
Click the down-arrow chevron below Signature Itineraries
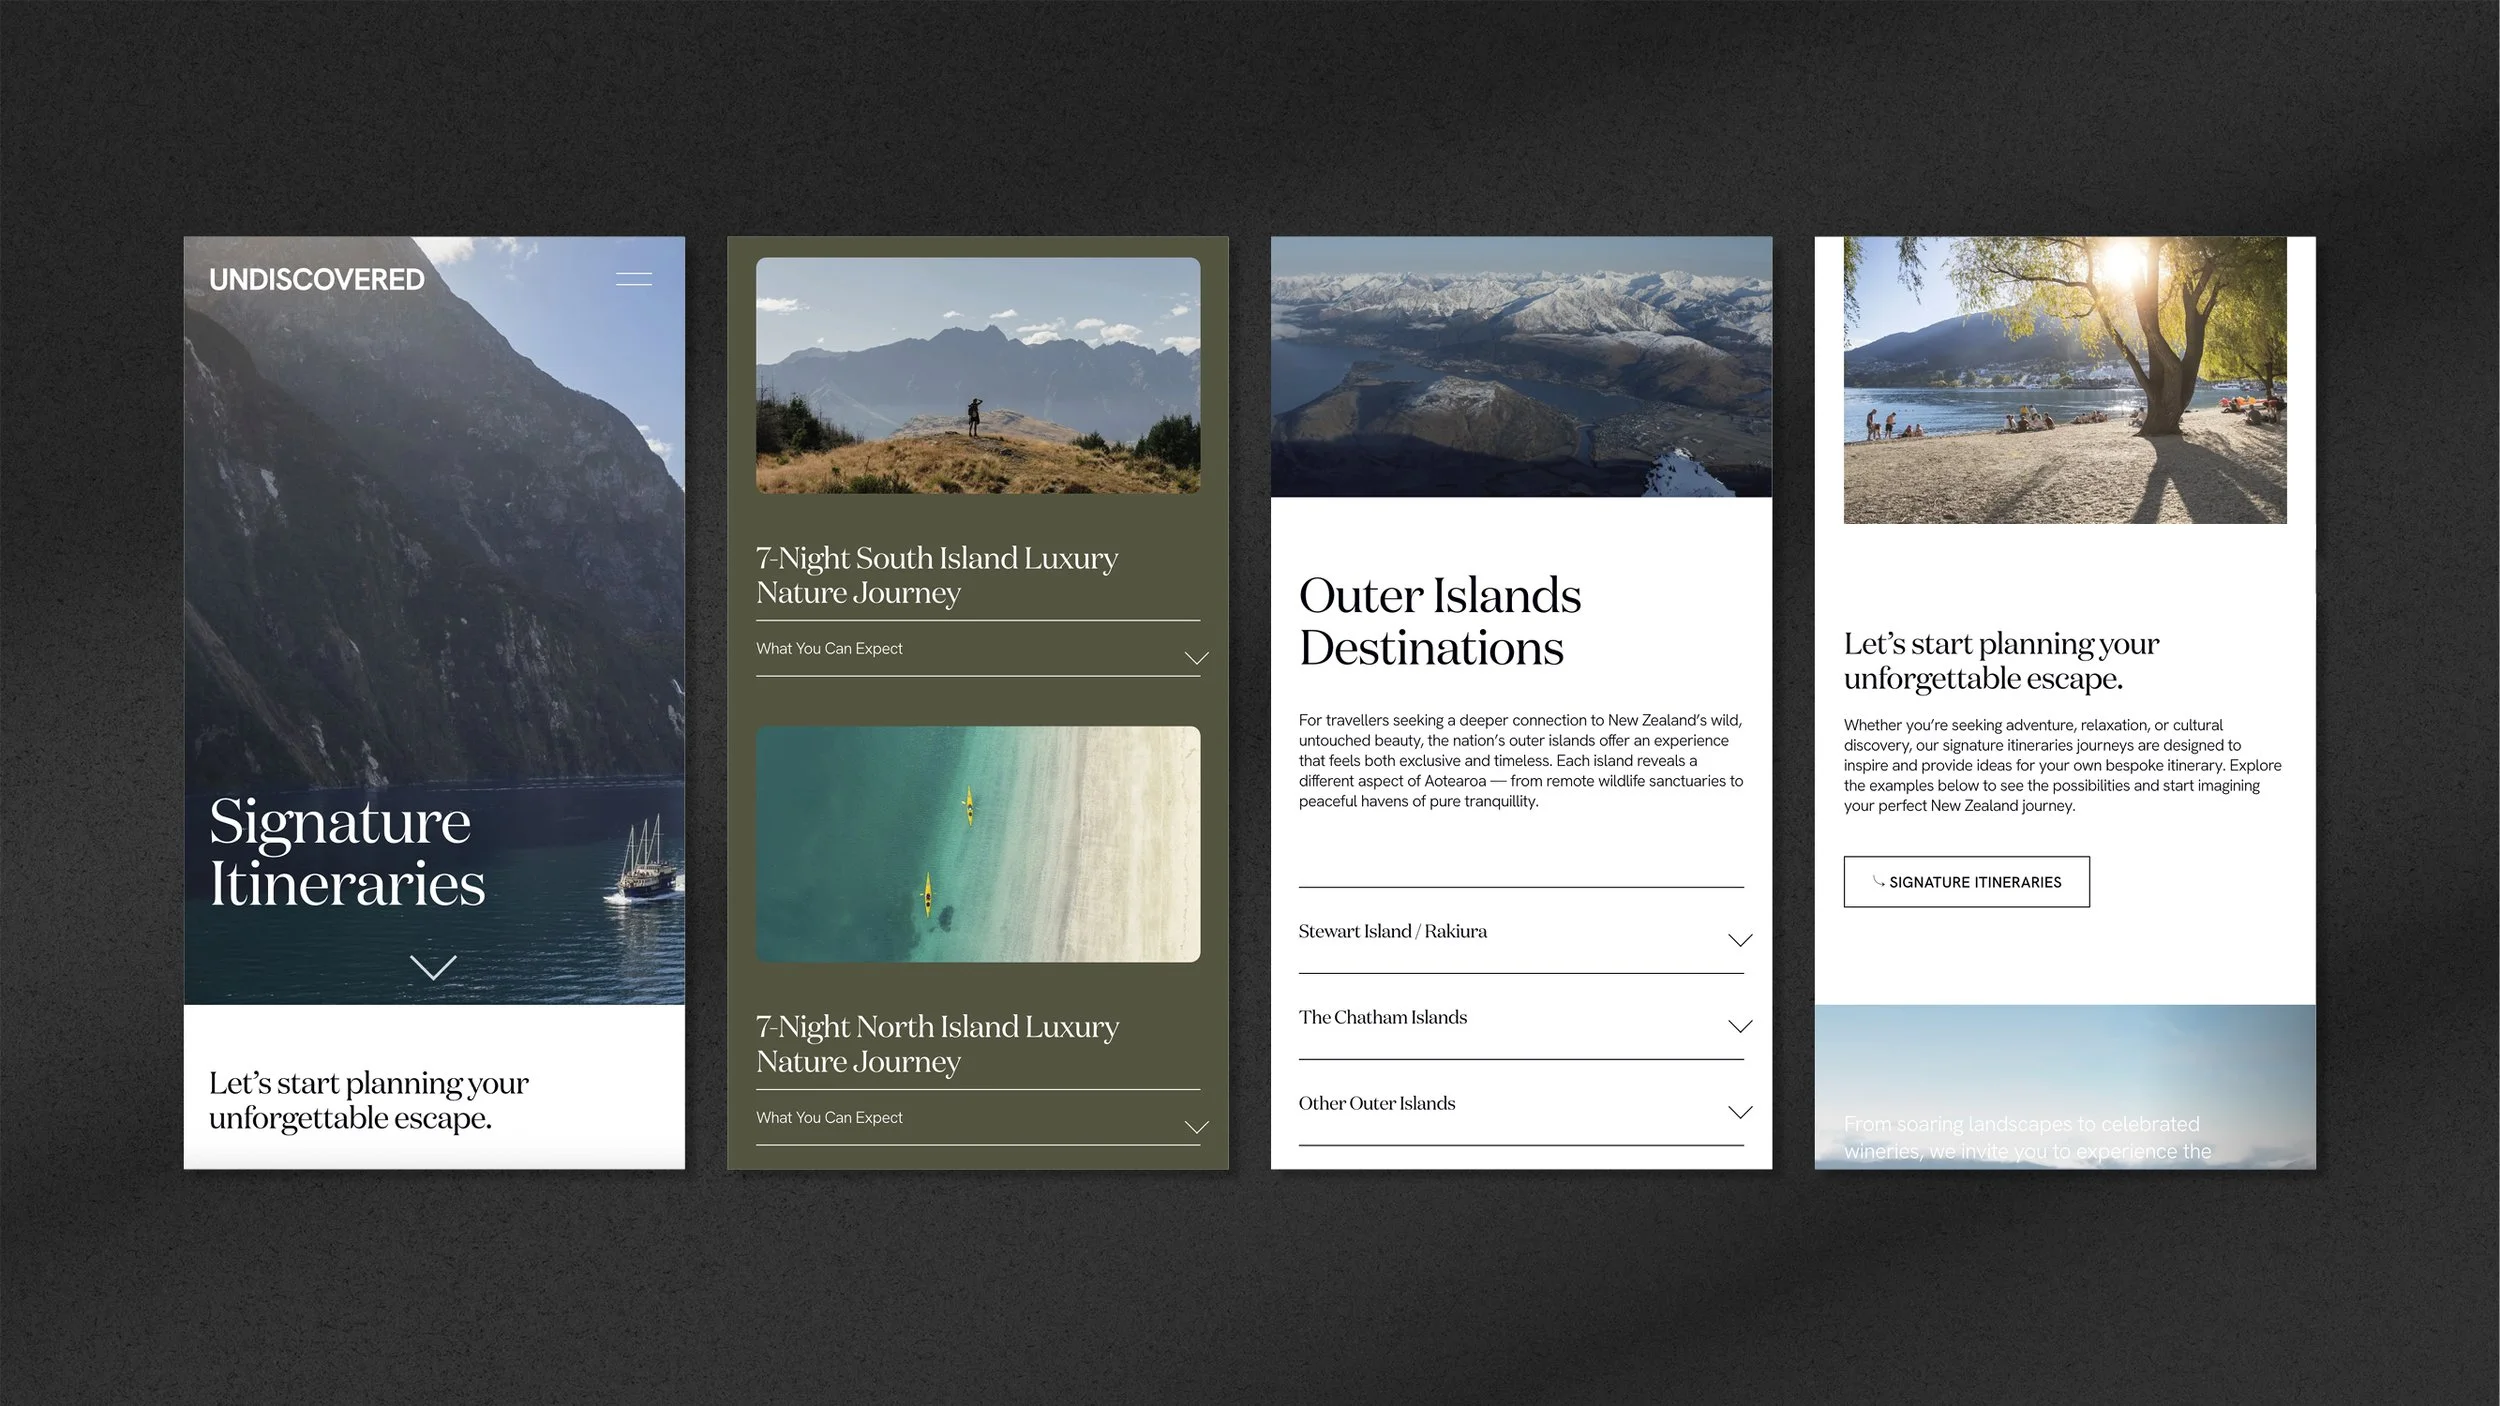[x=432, y=969]
